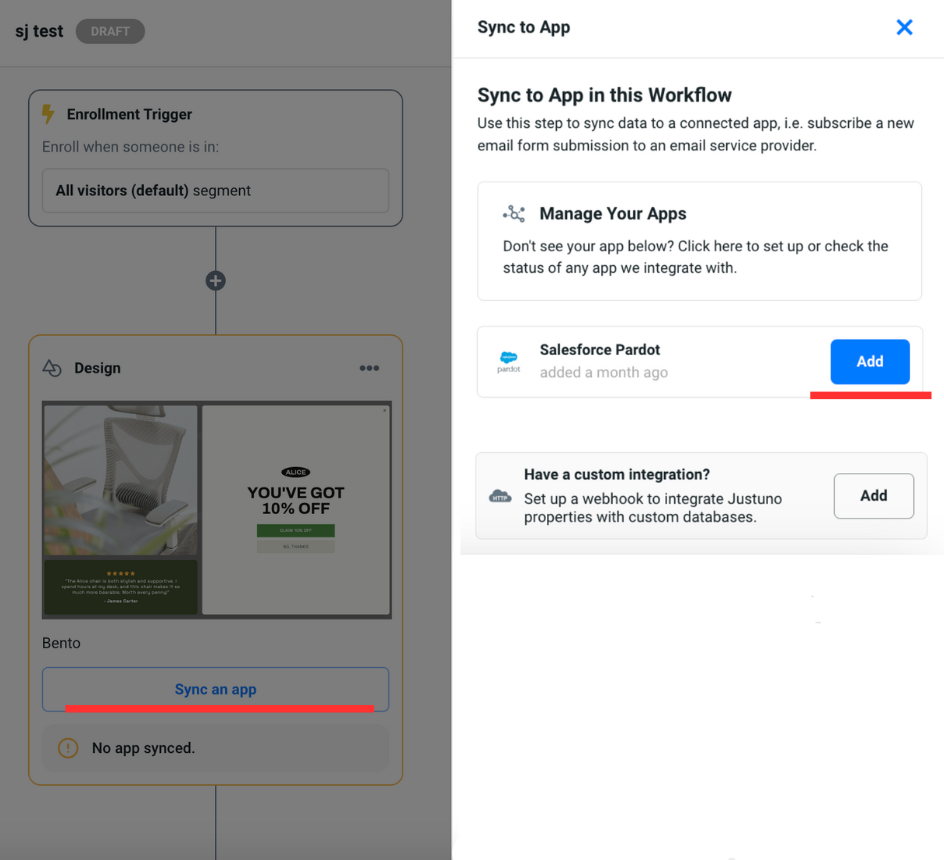The height and width of the screenshot is (860, 944).
Task: Open the Design card three-dot menu
Action: [369, 368]
